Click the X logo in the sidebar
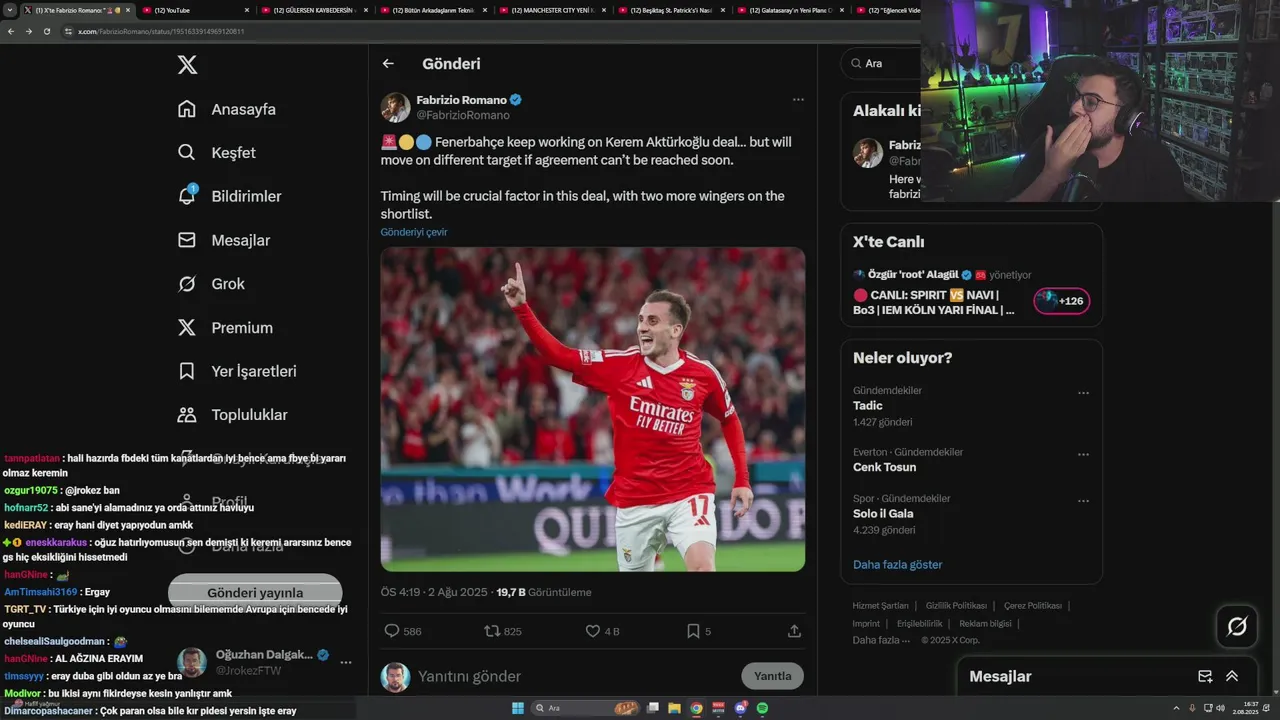The width and height of the screenshot is (1280, 720). 187,65
